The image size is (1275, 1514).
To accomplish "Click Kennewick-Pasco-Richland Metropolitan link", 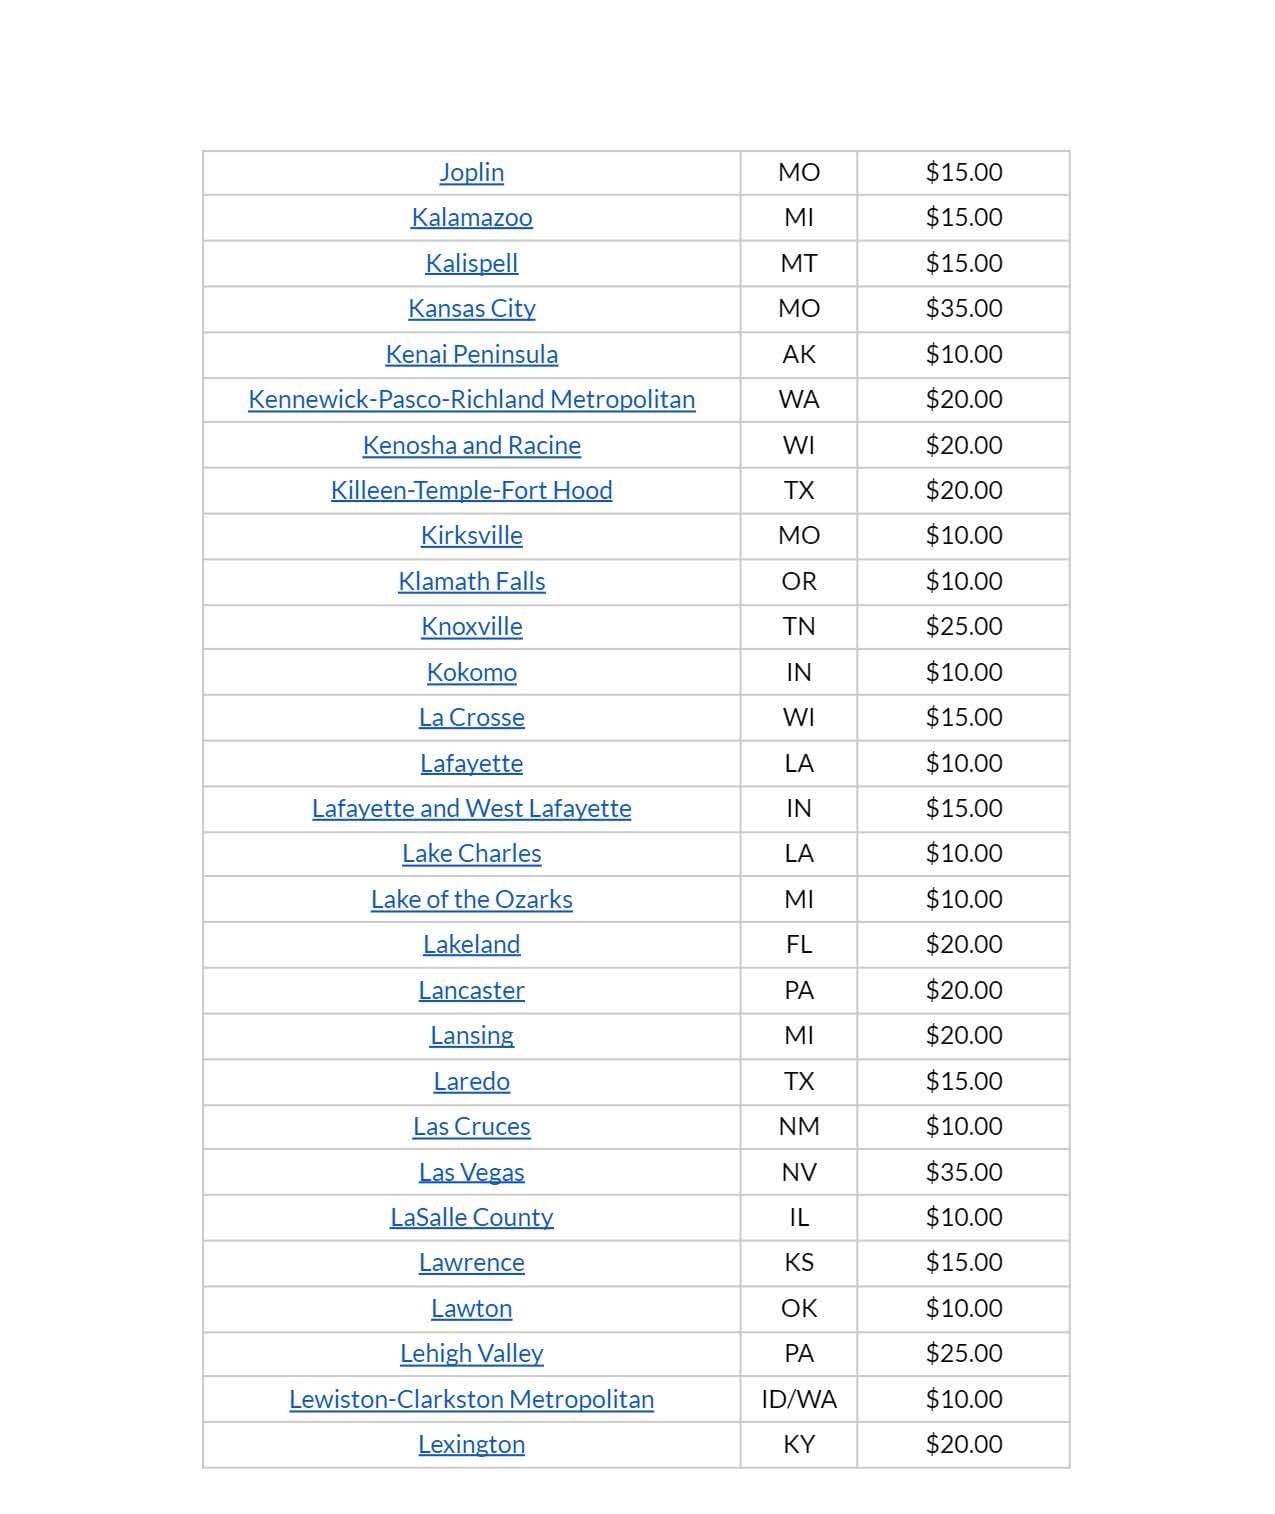I will [x=471, y=399].
